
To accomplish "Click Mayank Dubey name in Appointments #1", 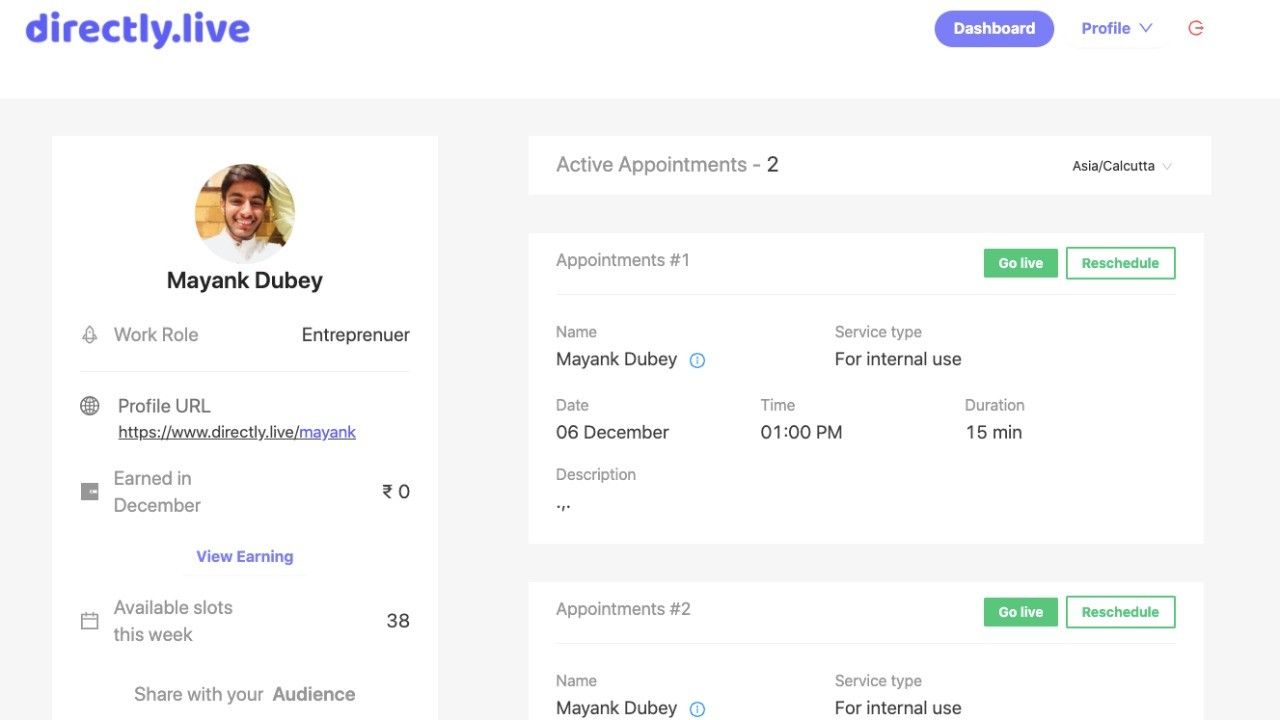I will 617,360.
